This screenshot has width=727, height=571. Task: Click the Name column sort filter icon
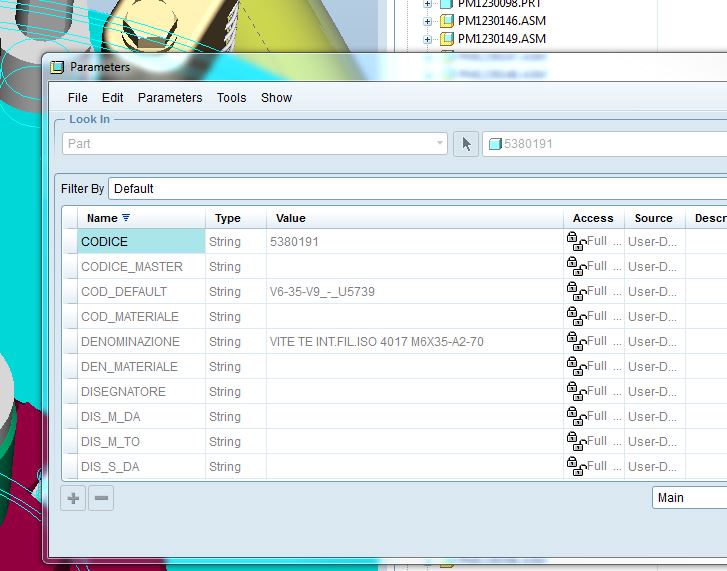[x=126, y=217]
